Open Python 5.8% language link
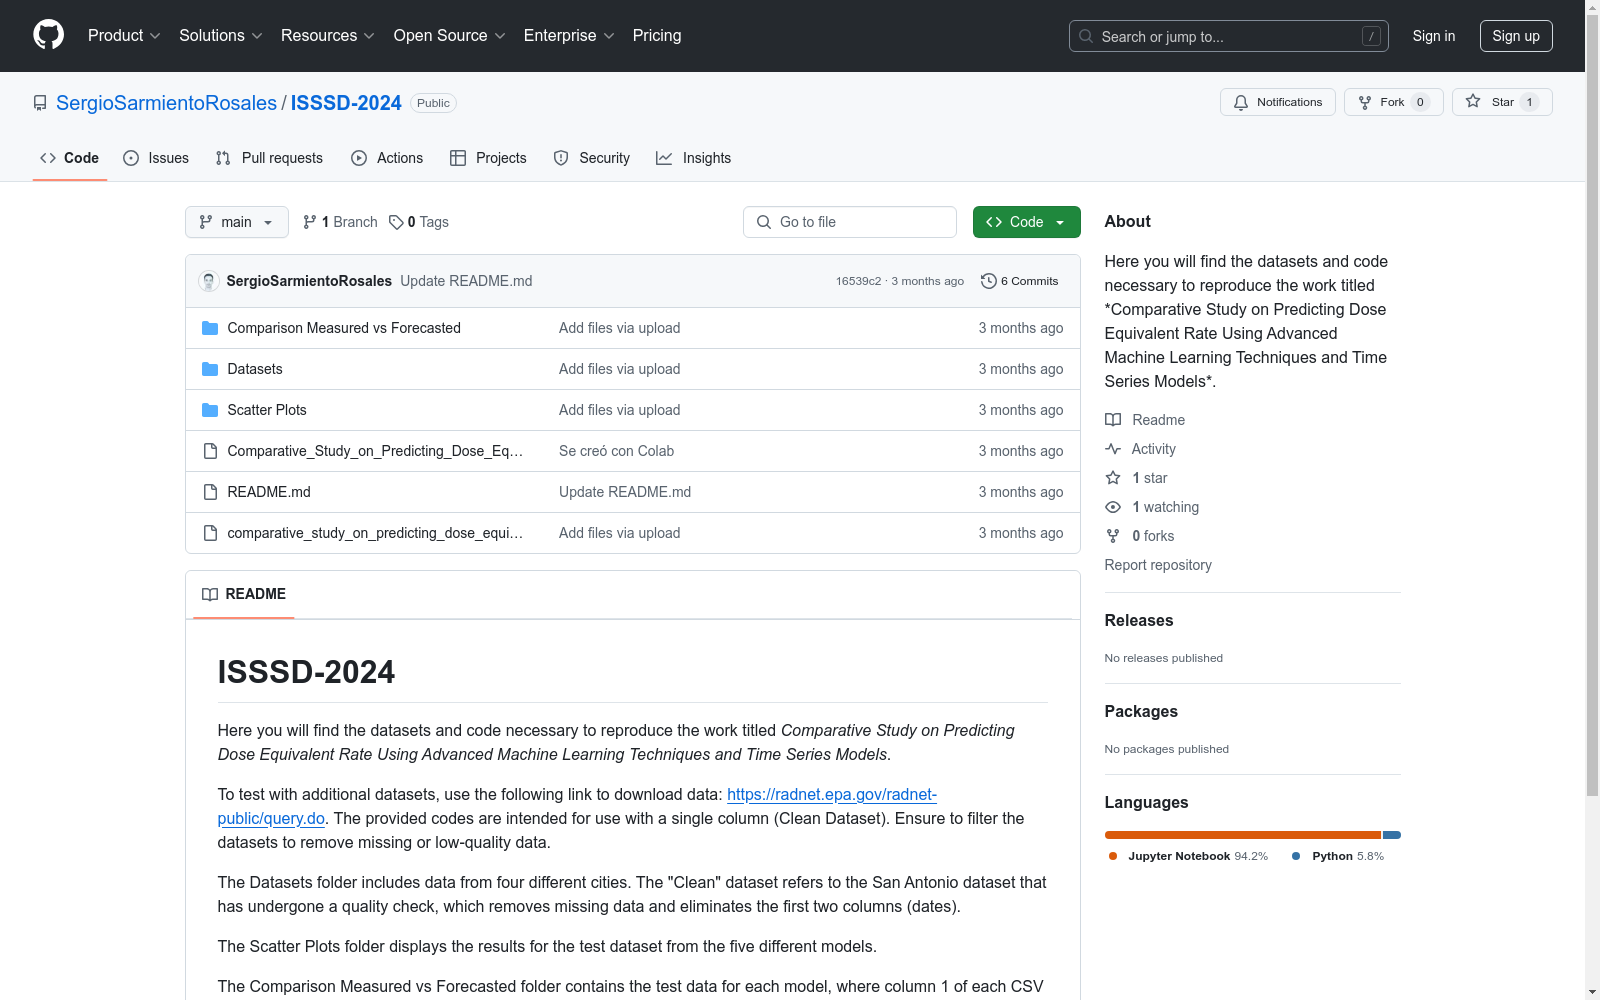The height and width of the screenshot is (1000, 1600). [x=1338, y=856]
